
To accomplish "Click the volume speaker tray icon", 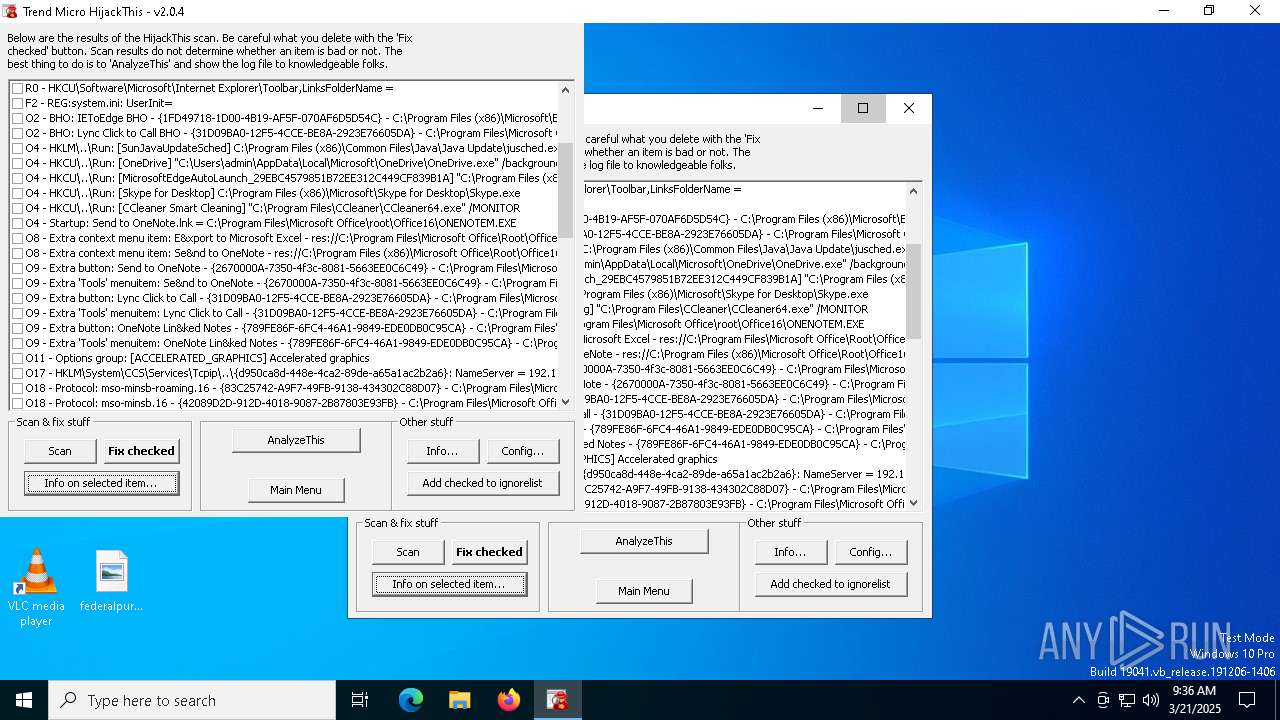I will pos(1151,700).
